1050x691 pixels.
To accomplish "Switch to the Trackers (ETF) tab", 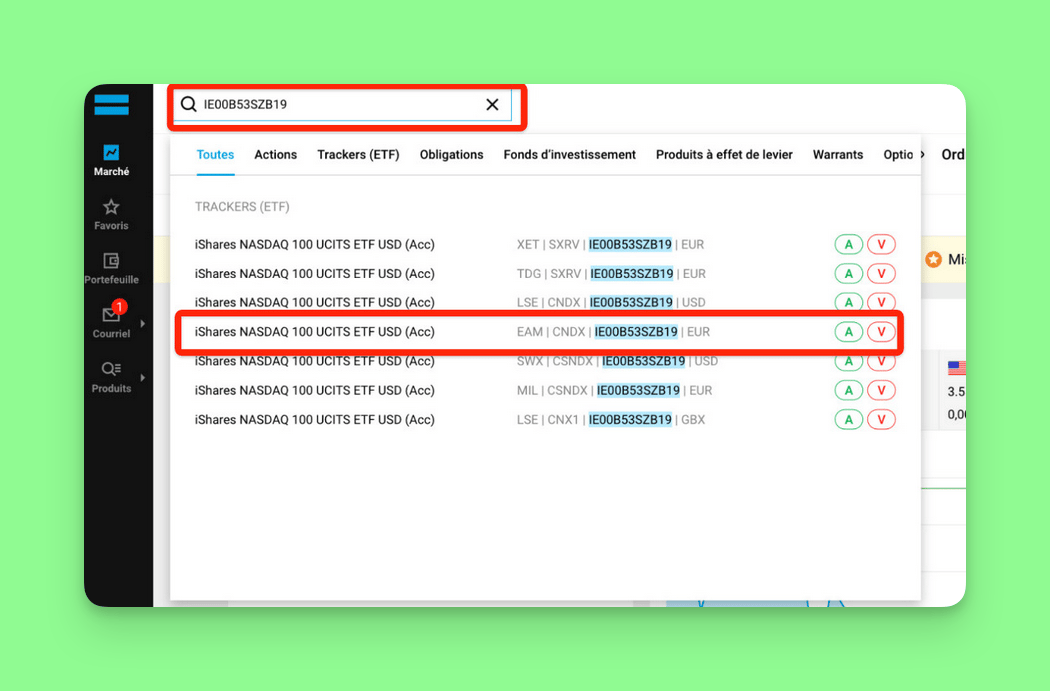I will coord(358,155).
